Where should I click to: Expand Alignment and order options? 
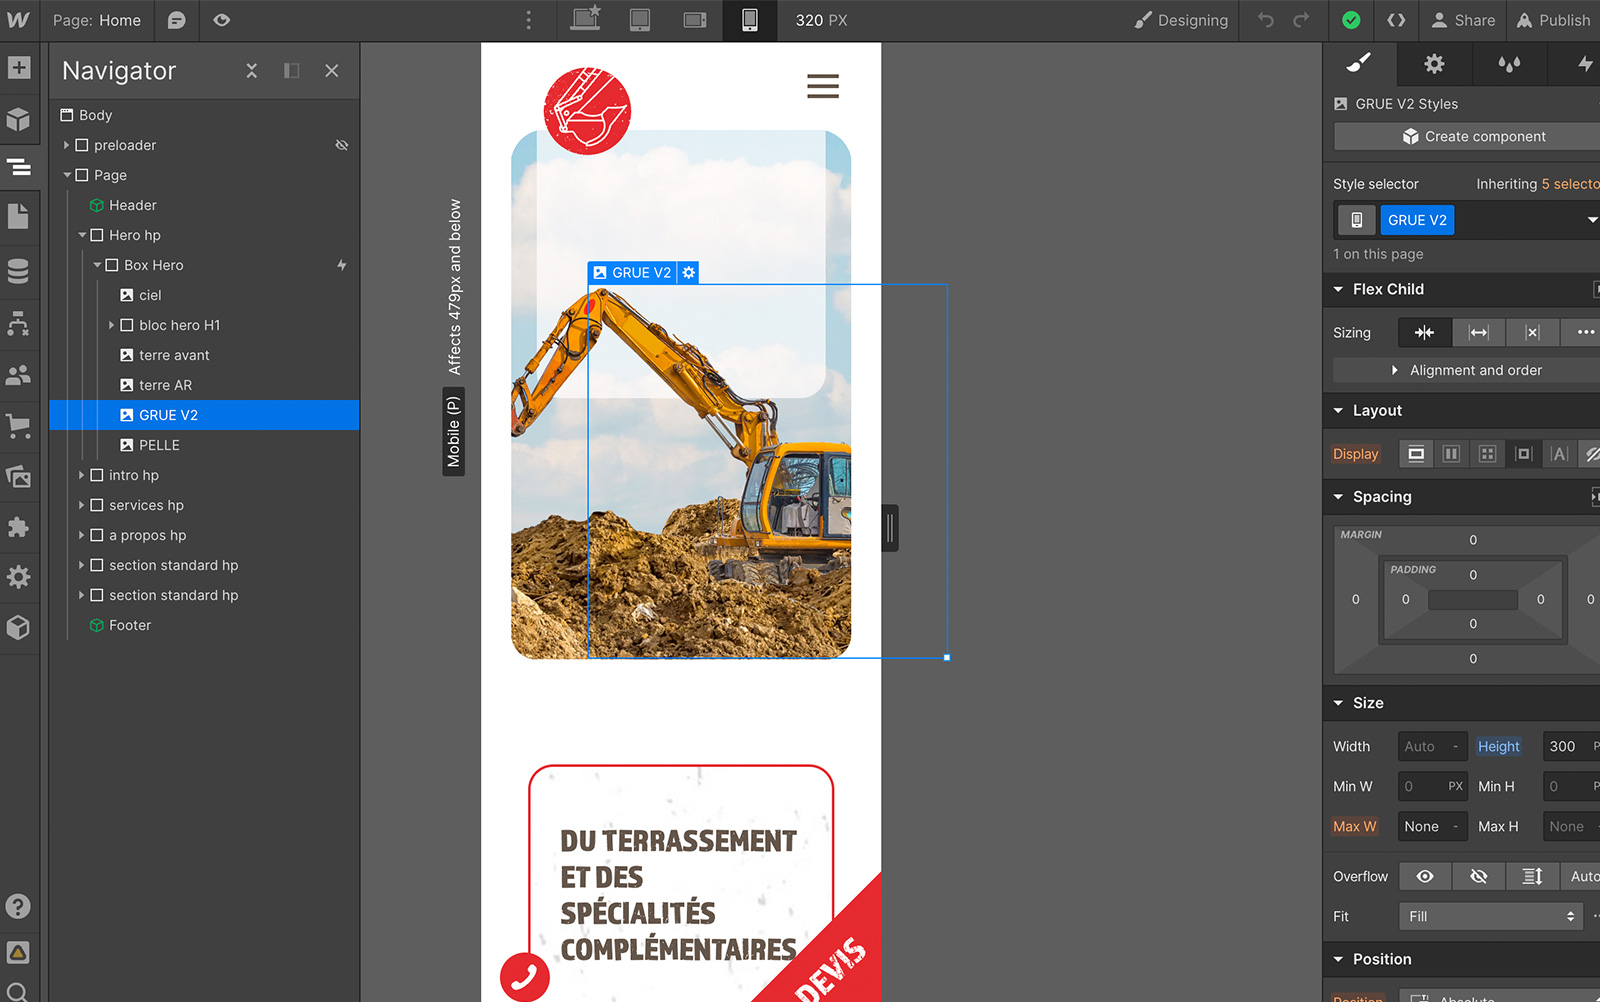1467,370
